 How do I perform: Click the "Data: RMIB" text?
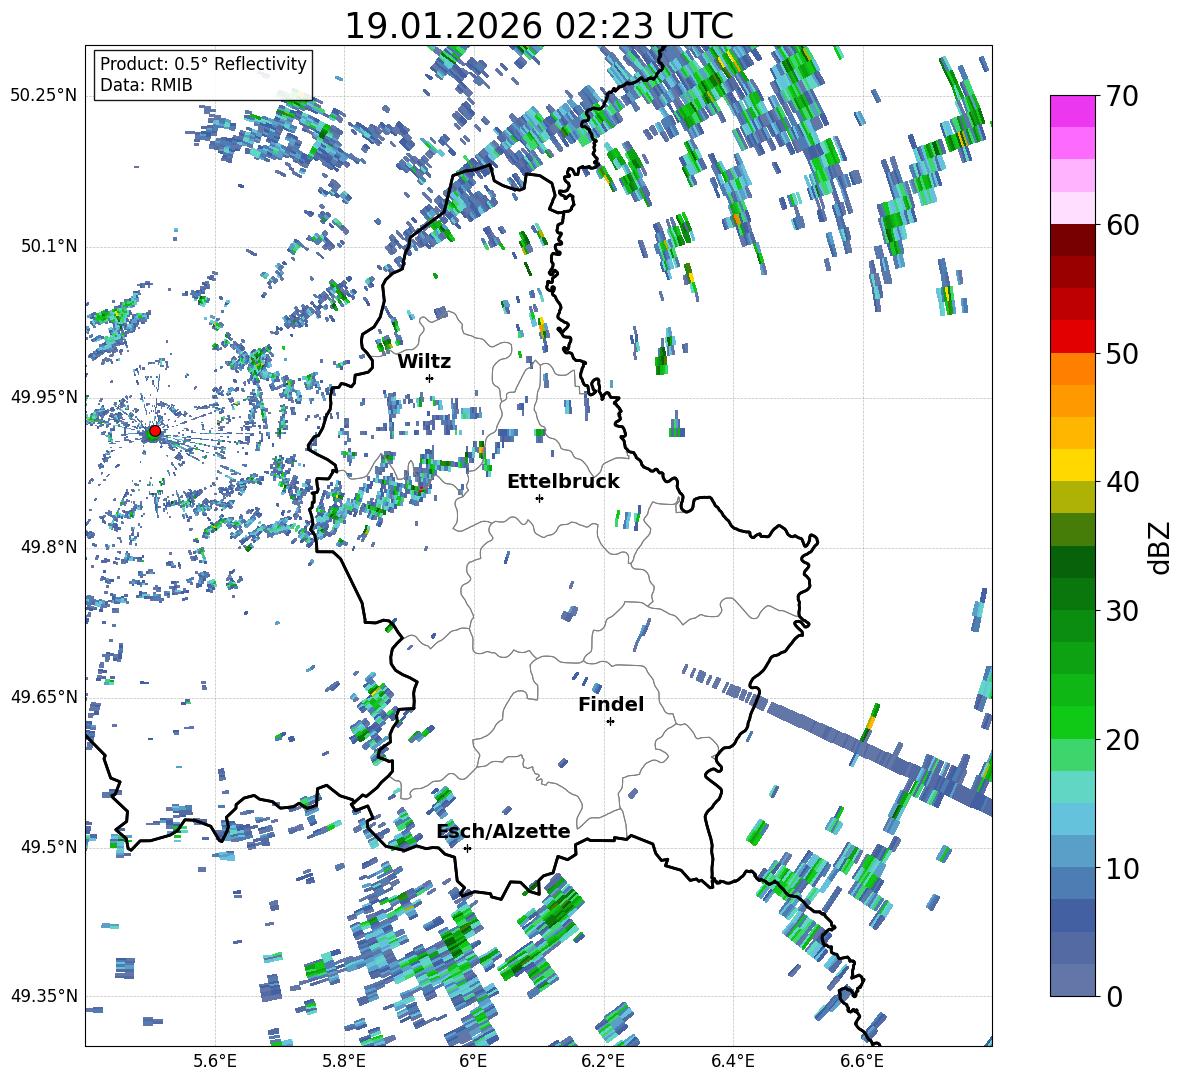[x=146, y=85]
